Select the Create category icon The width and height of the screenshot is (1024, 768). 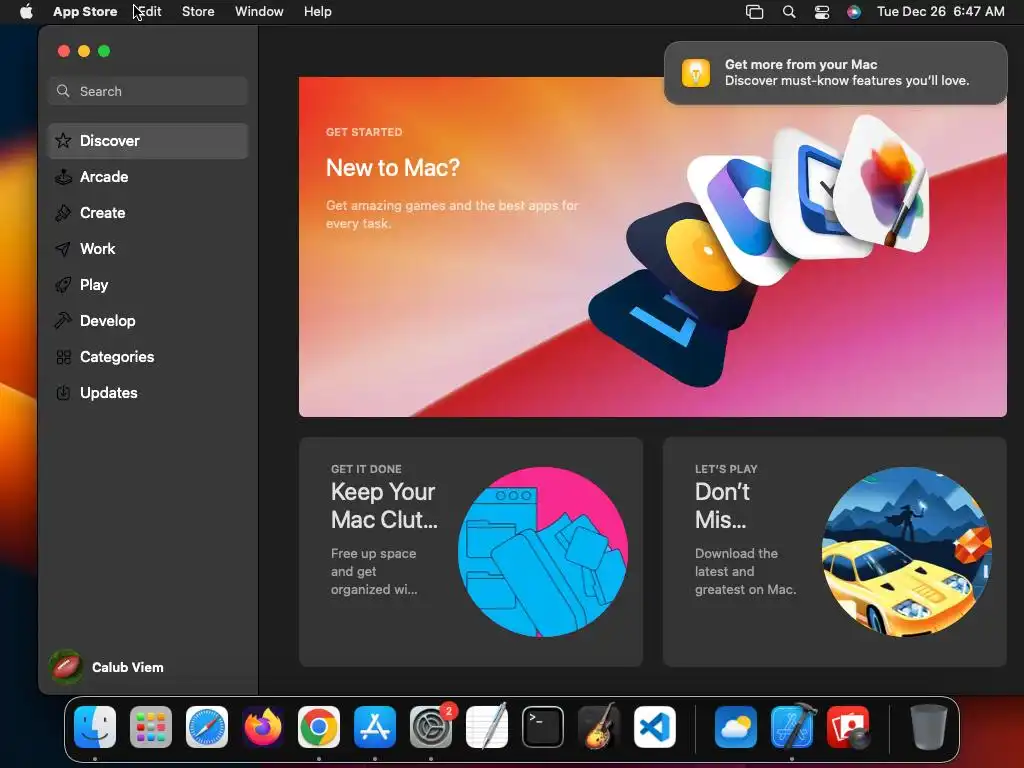coord(63,213)
